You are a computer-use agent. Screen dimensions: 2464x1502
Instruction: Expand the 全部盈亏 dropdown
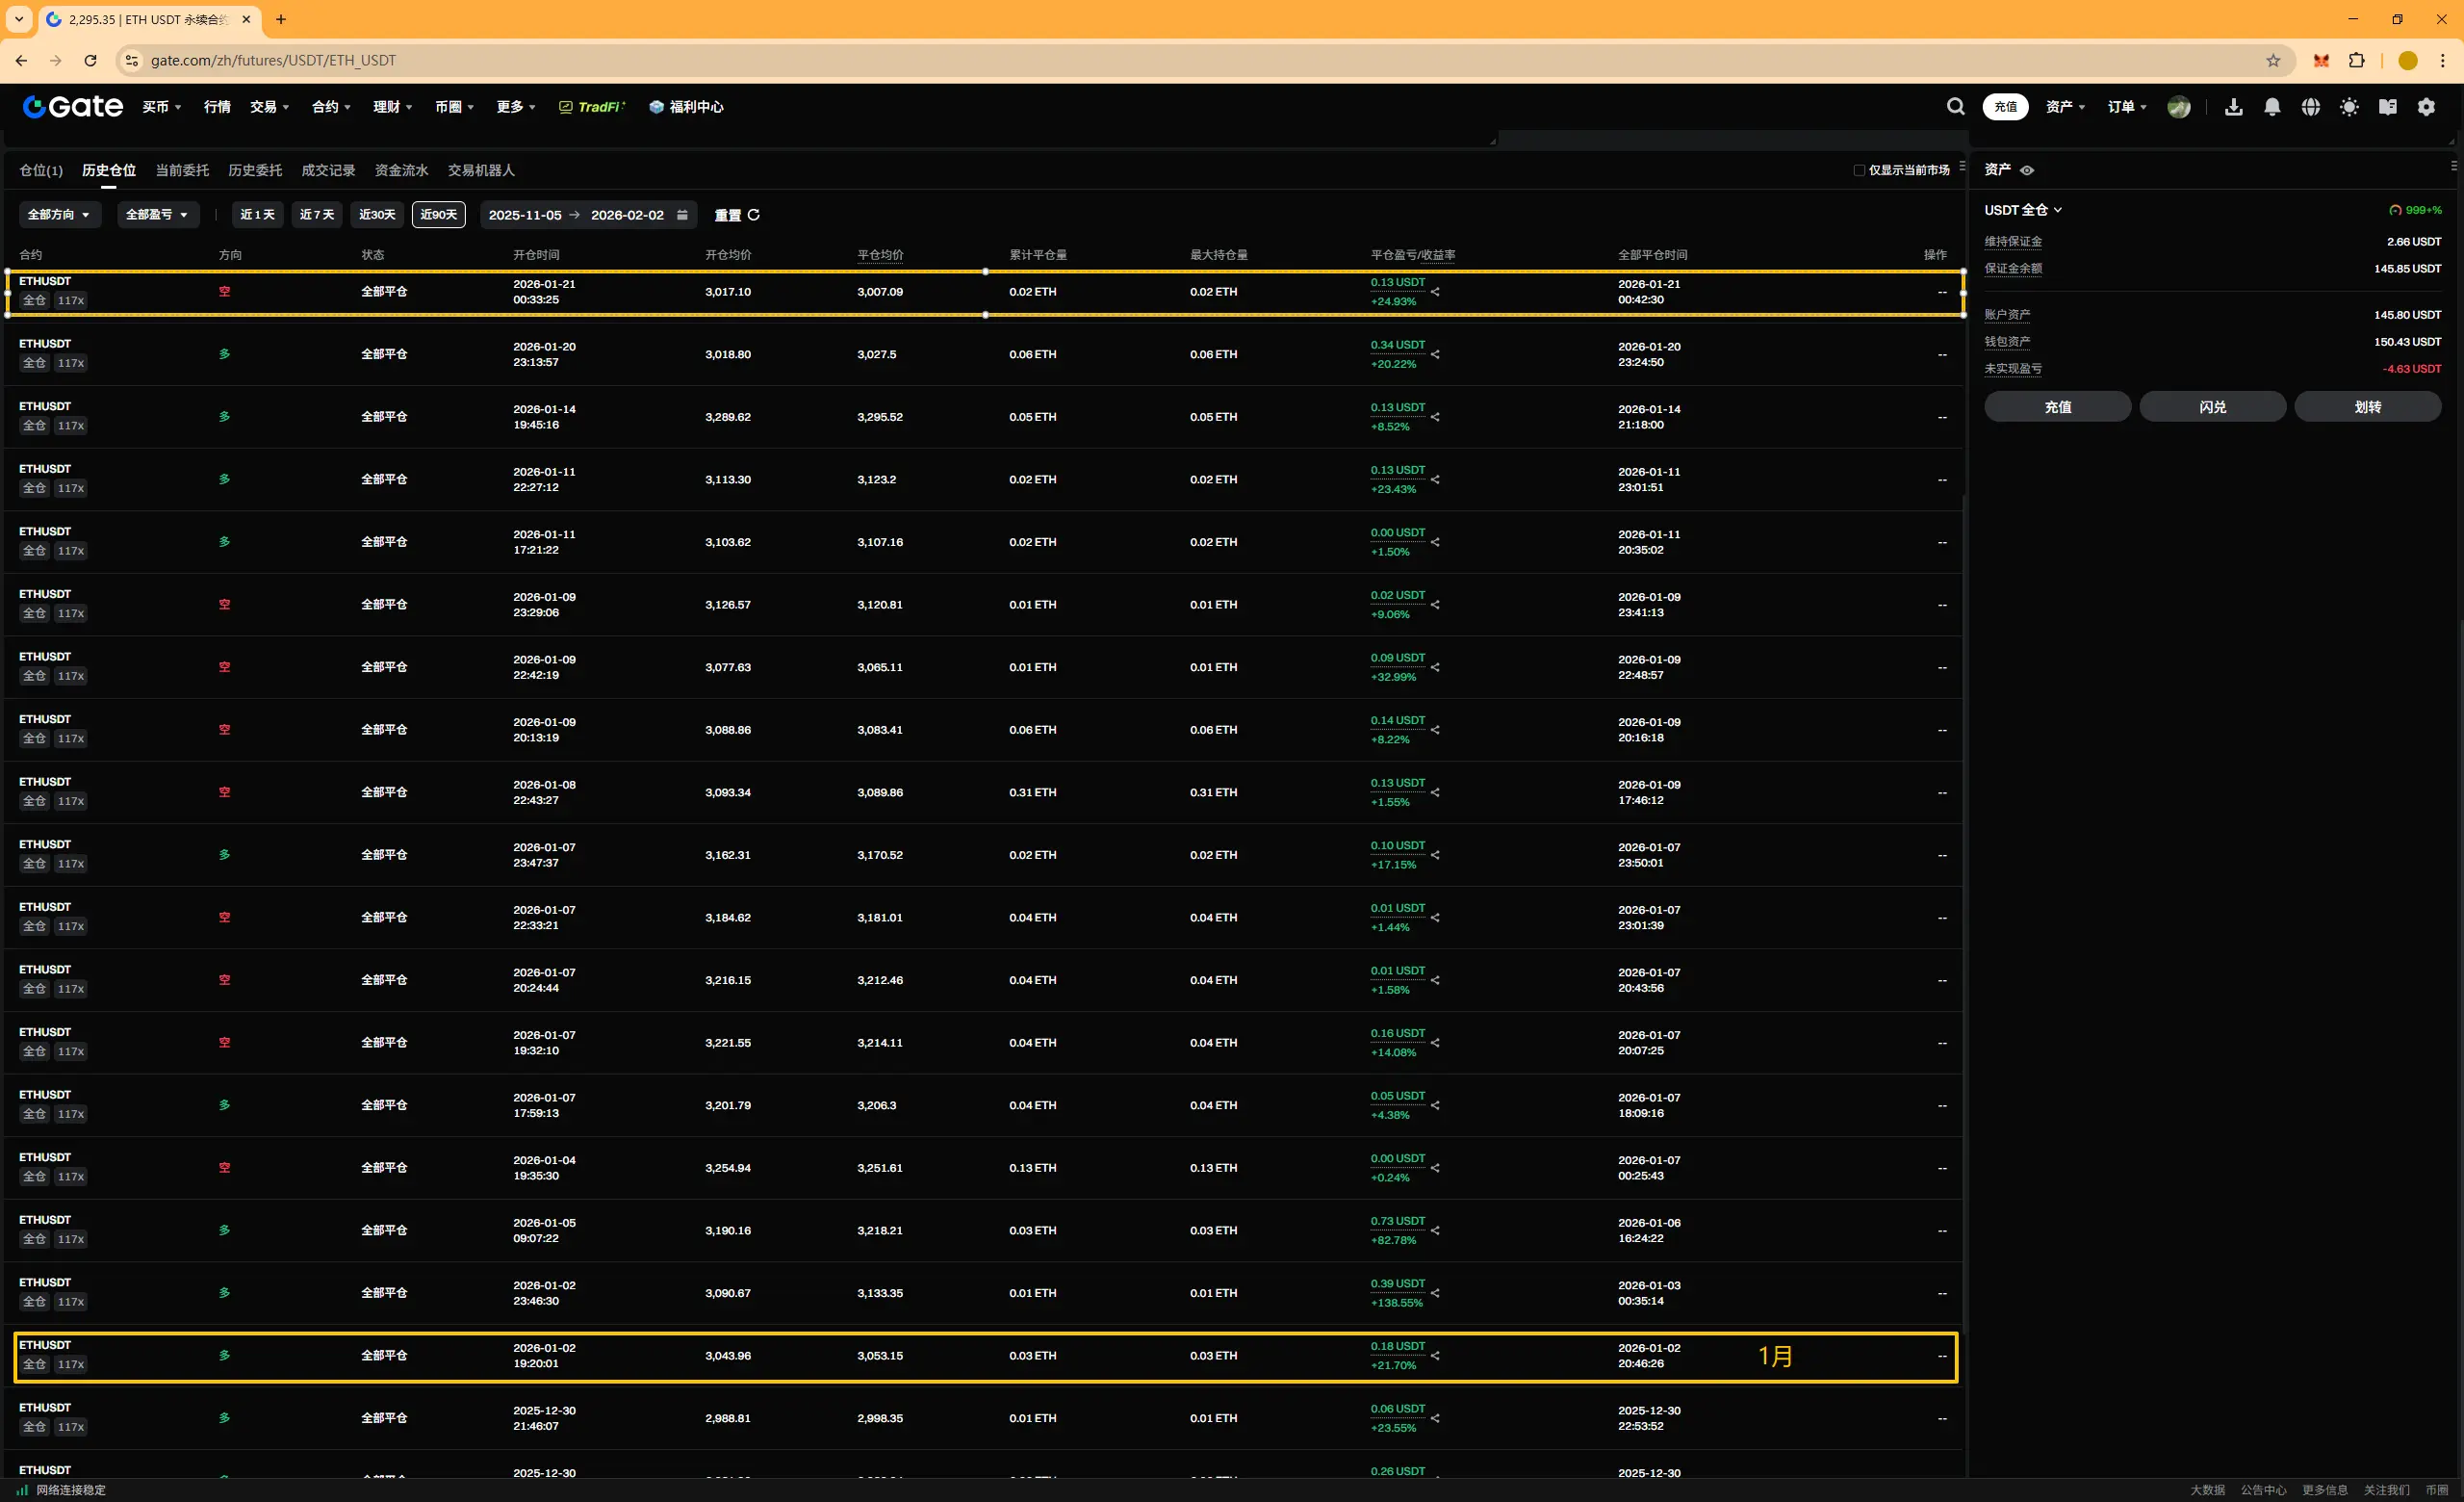click(157, 215)
